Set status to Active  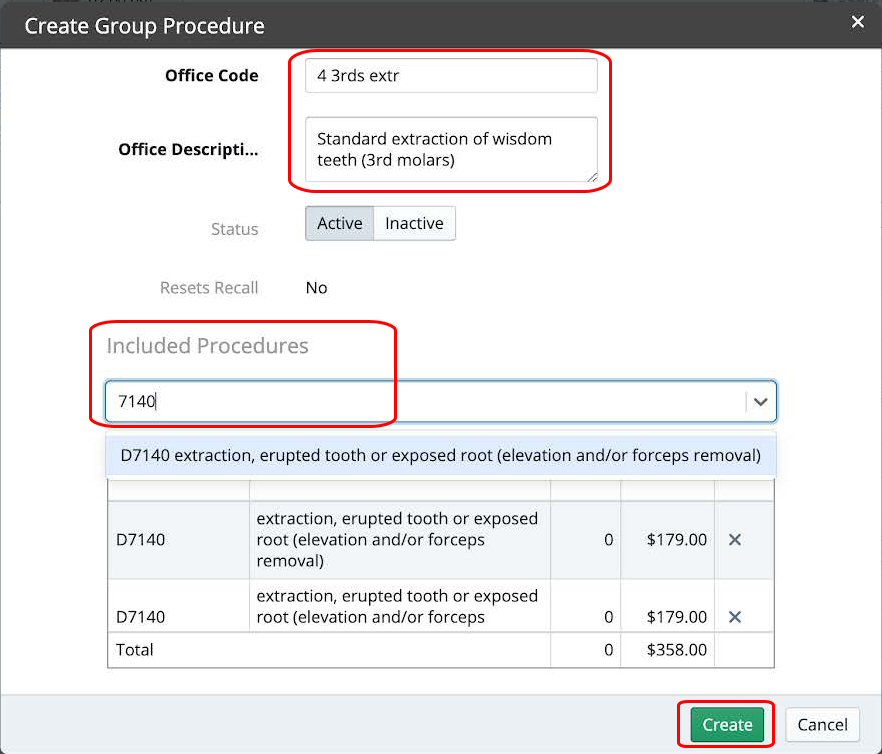(339, 223)
